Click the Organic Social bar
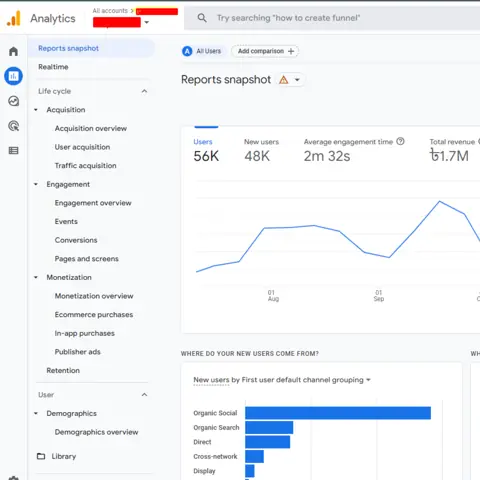Viewport: 480px width, 480px height. point(338,413)
